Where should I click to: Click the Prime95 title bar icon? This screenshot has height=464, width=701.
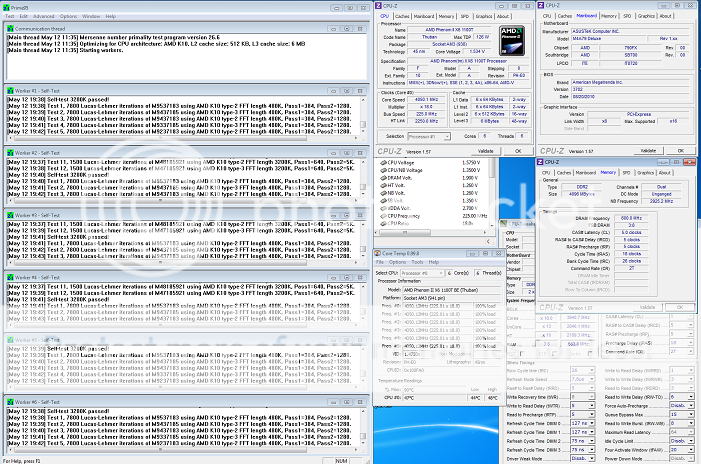[6, 8]
